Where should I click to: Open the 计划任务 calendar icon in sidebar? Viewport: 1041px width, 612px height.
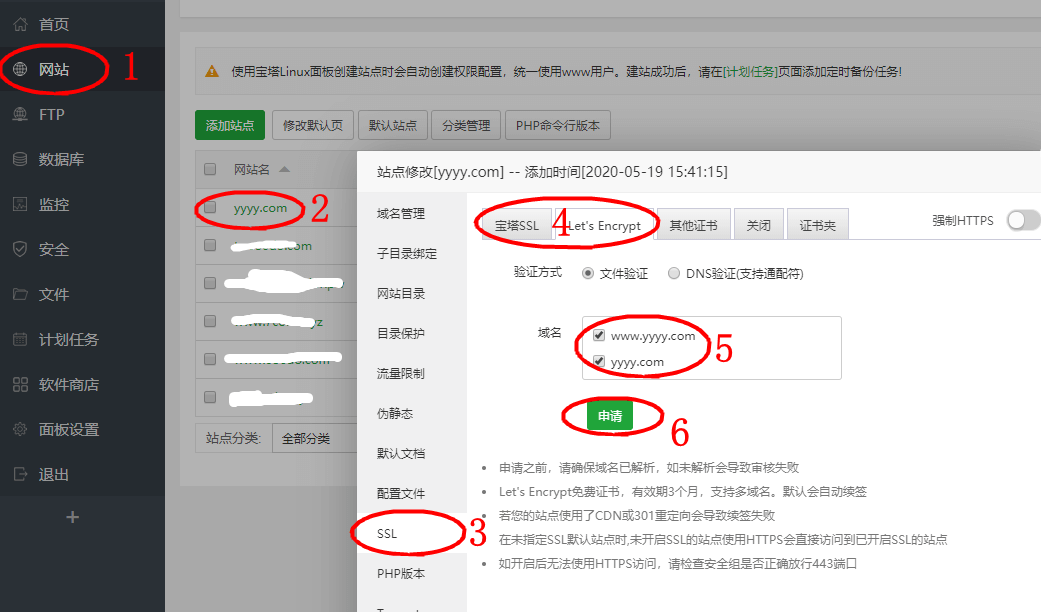(21, 339)
